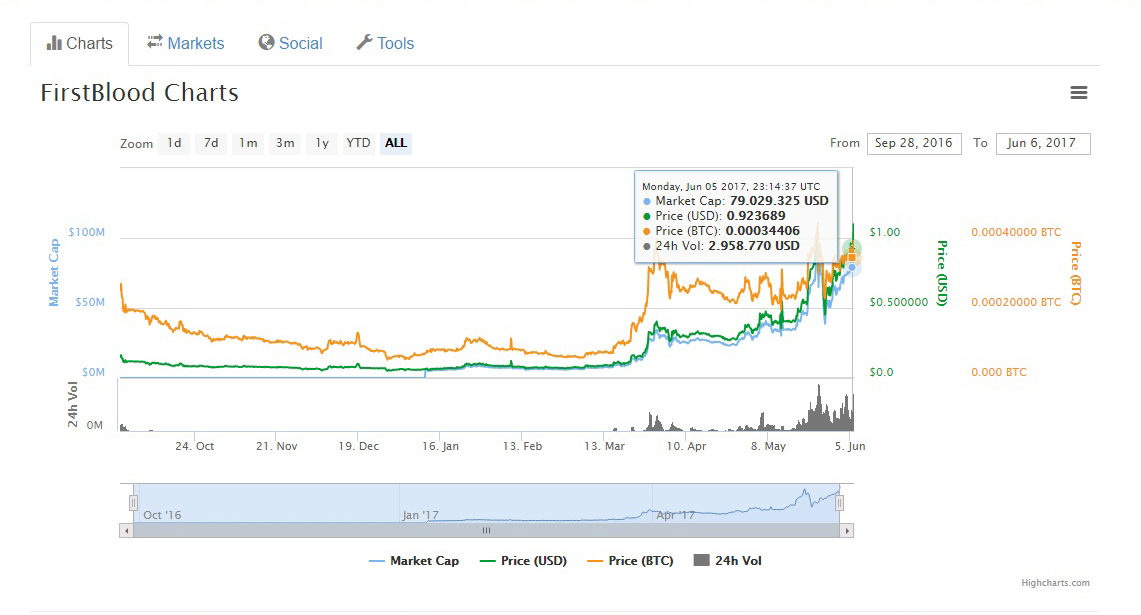The height and width of the screenshot is (615, 1141).
Task: Edit the From date field
Action: pyautogui.click(x=914, y=143)
